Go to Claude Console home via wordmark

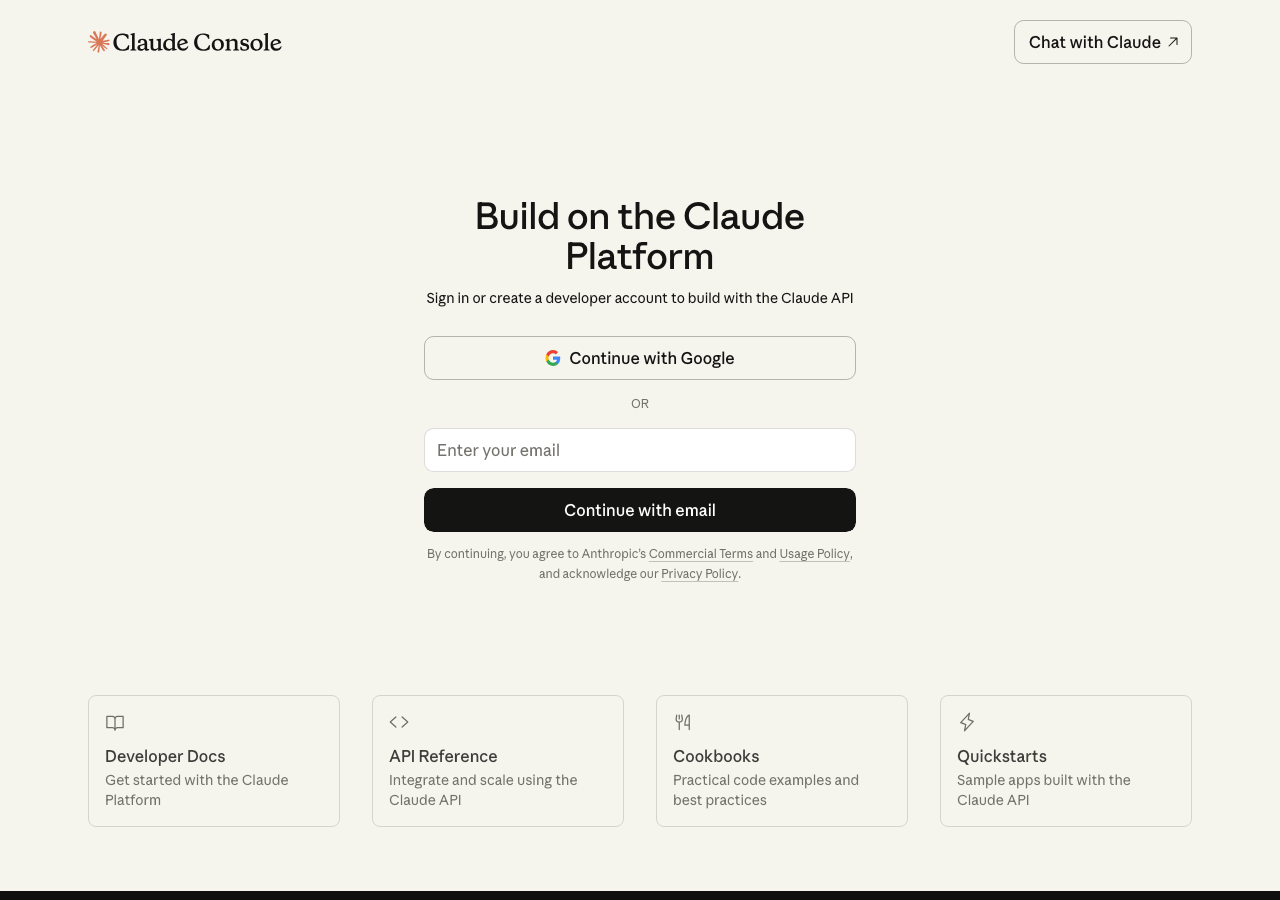click(x=197, y=42)
